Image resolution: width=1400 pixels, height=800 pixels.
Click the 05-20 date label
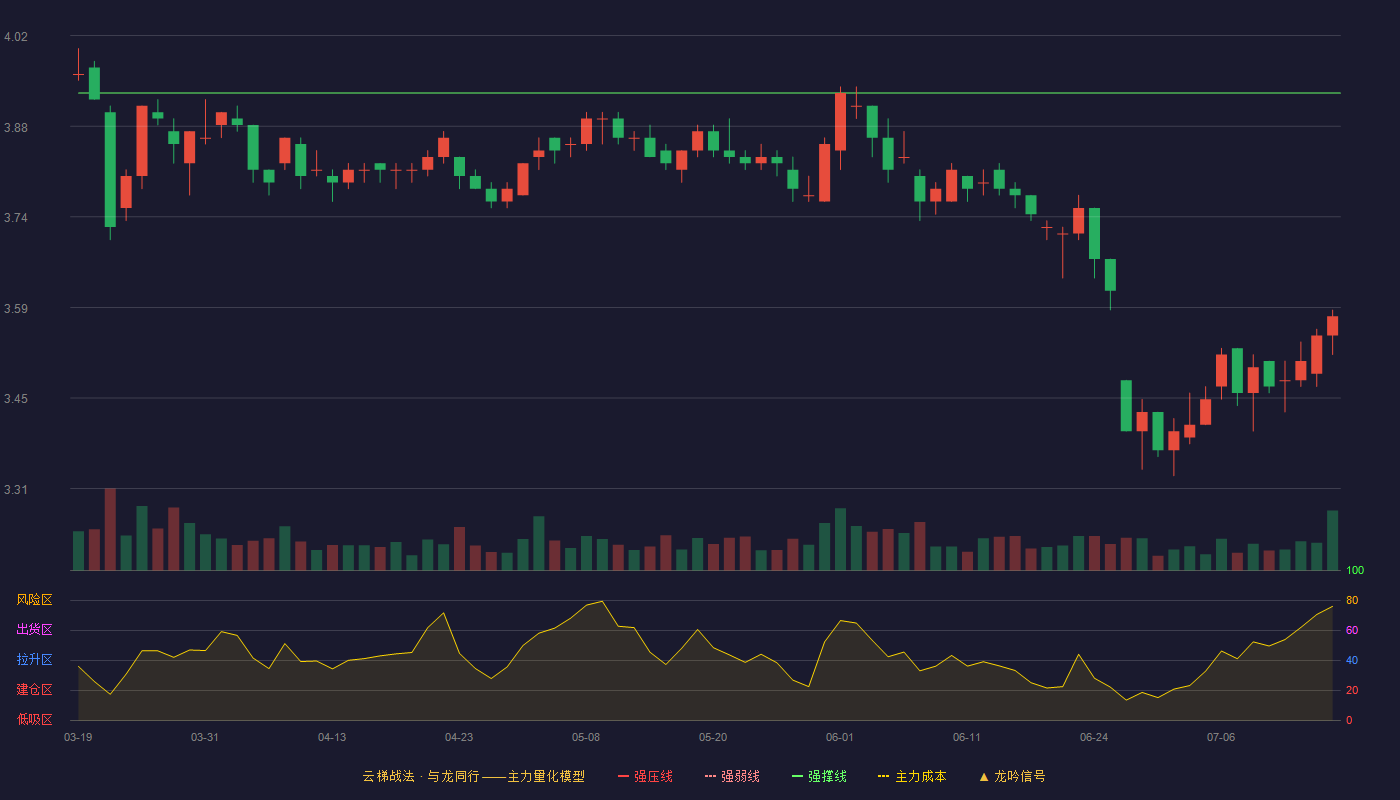(x=713, y=737)
